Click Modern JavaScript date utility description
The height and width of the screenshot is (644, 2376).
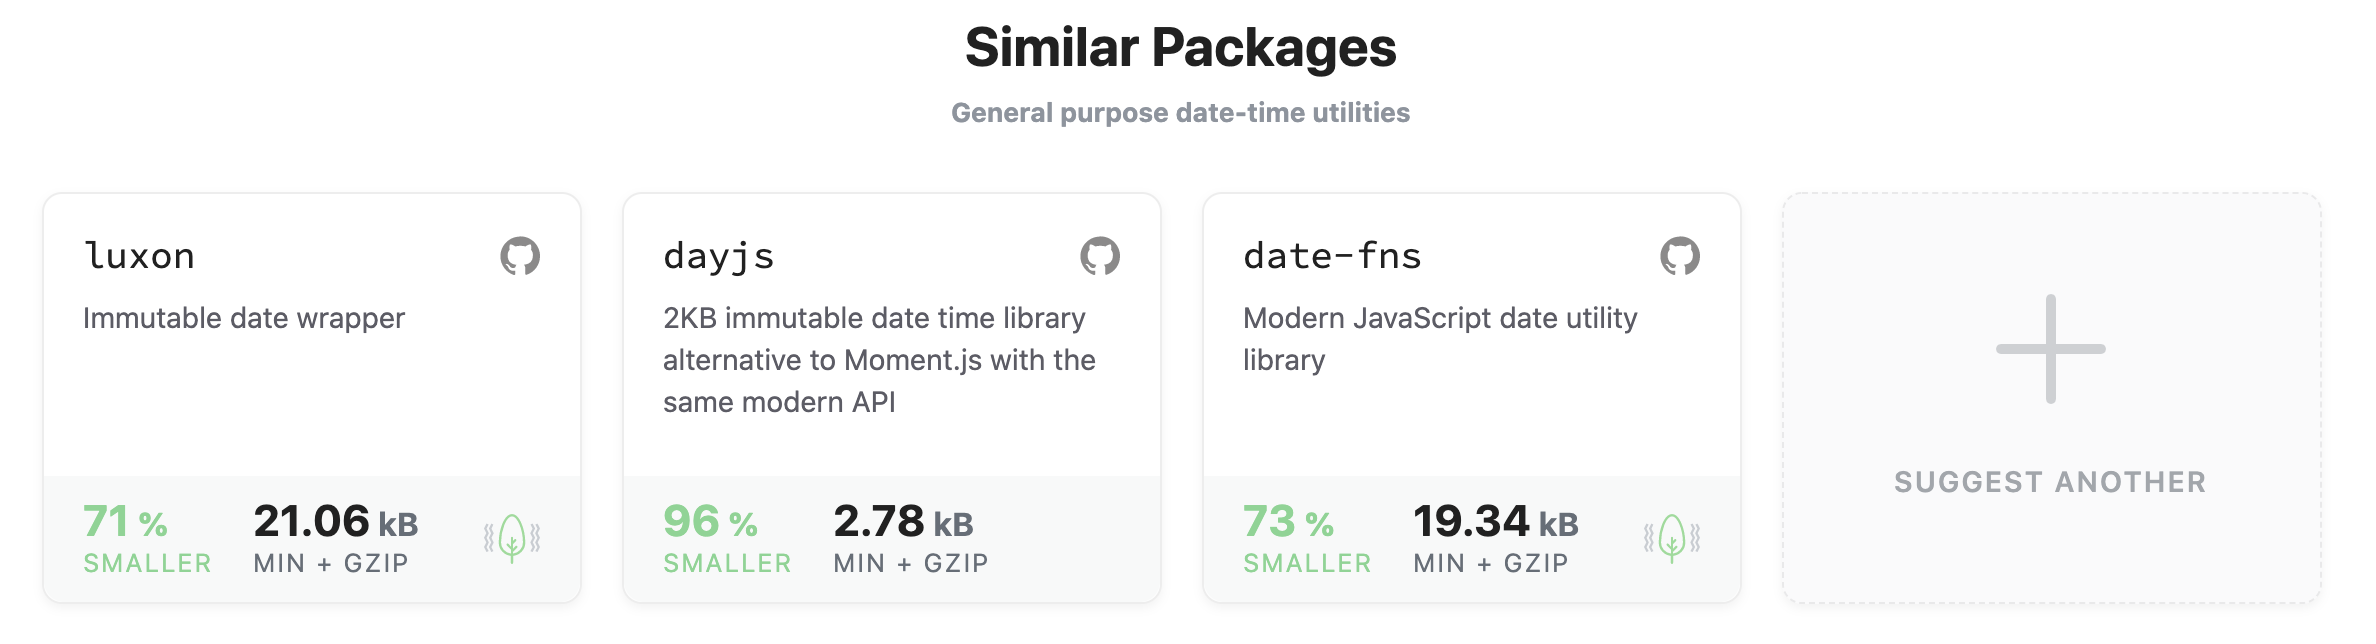tap(1440, 339)
